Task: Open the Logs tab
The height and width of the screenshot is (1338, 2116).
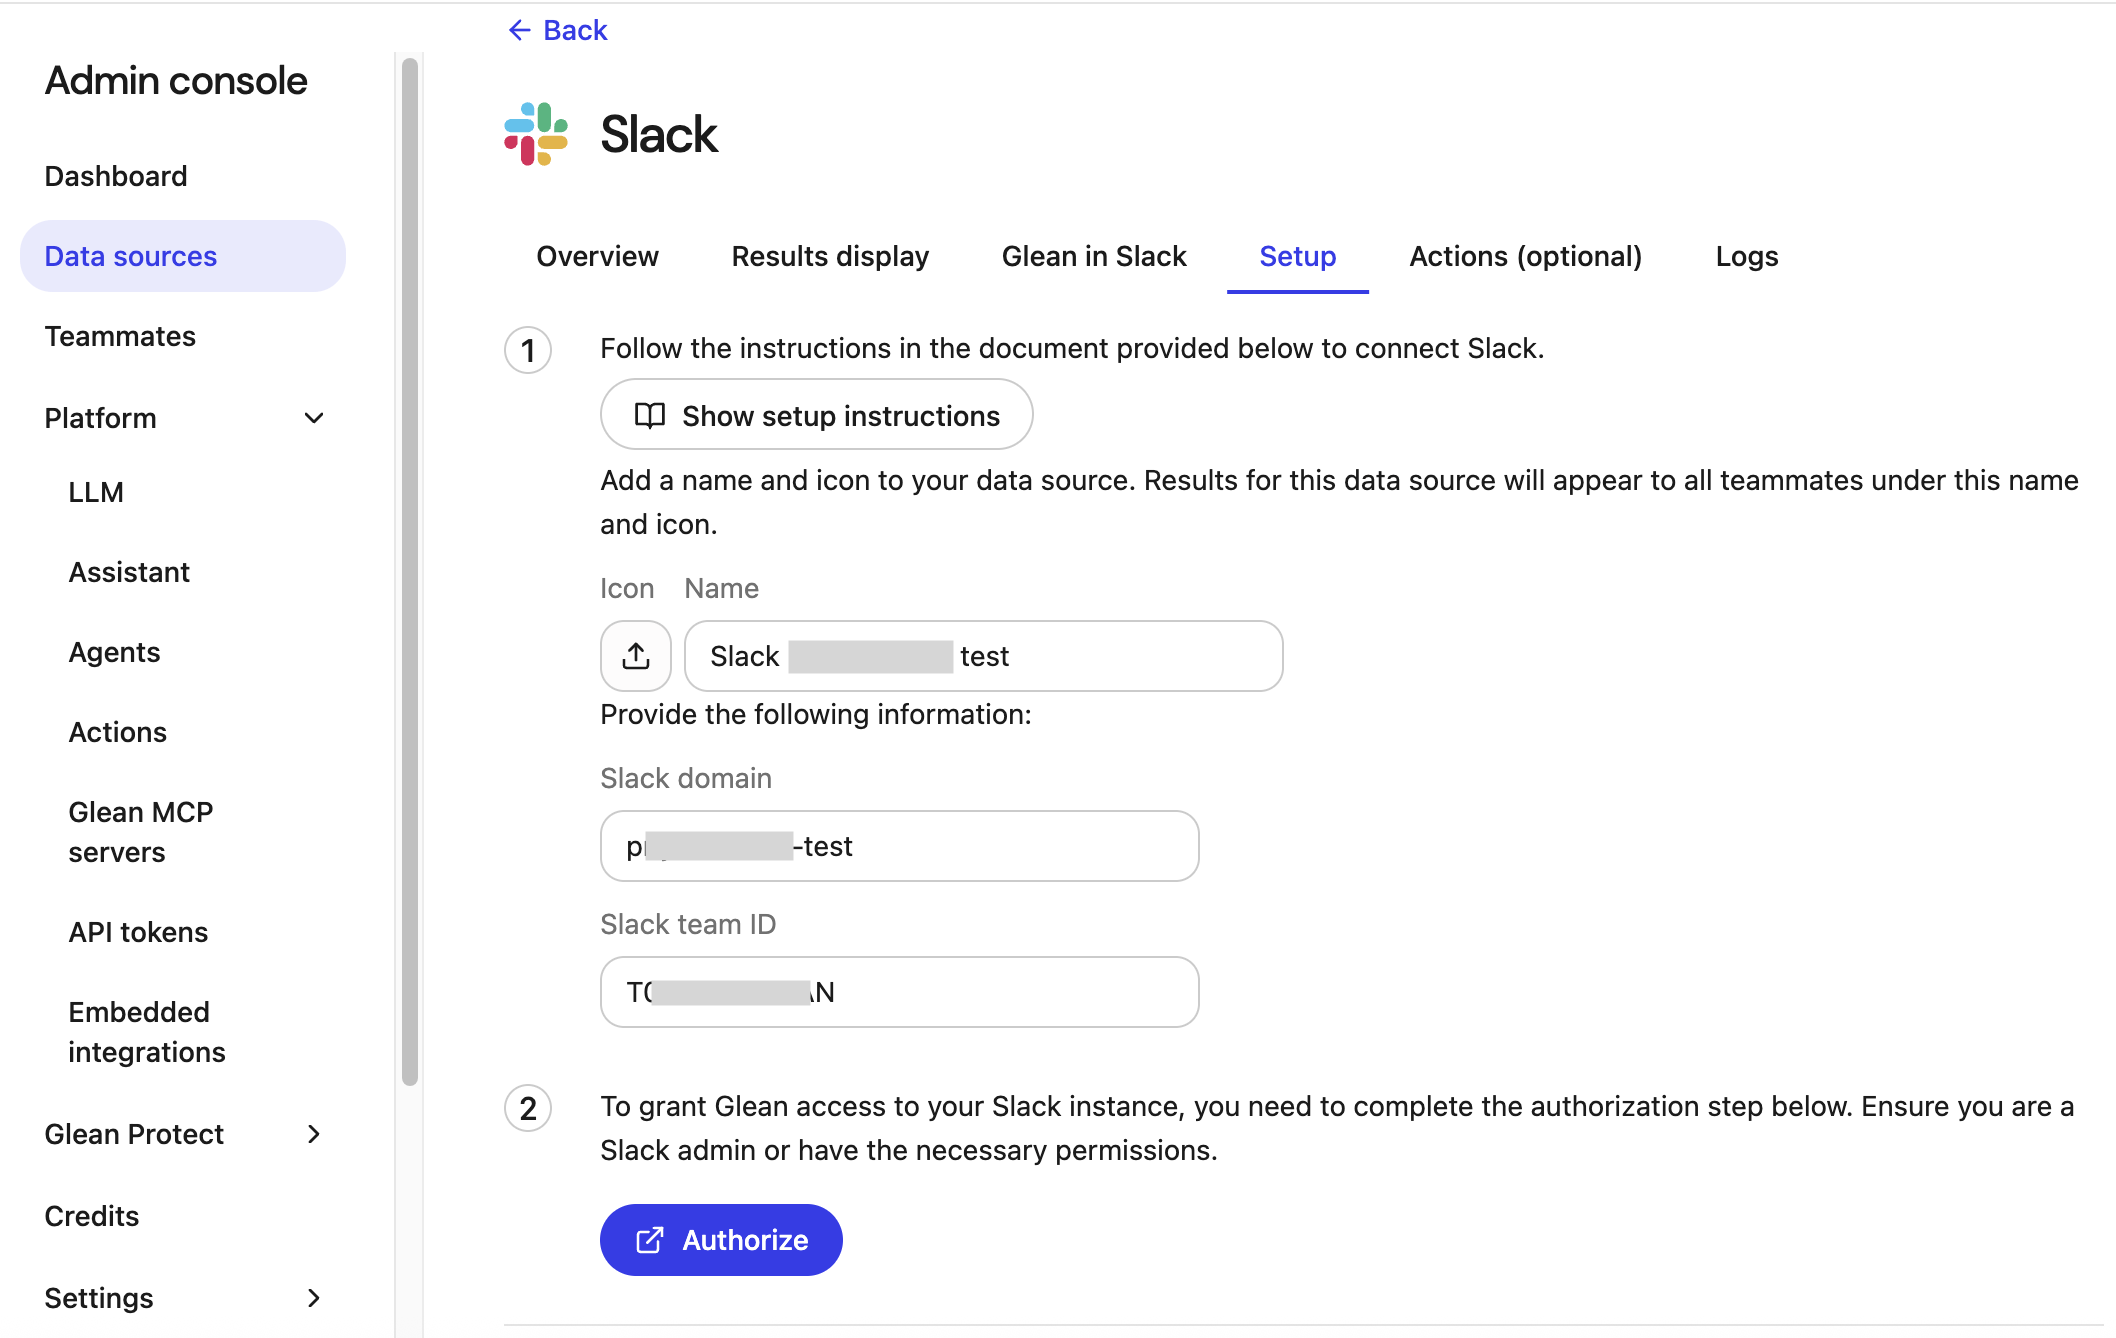Action: pos(1745,256)
